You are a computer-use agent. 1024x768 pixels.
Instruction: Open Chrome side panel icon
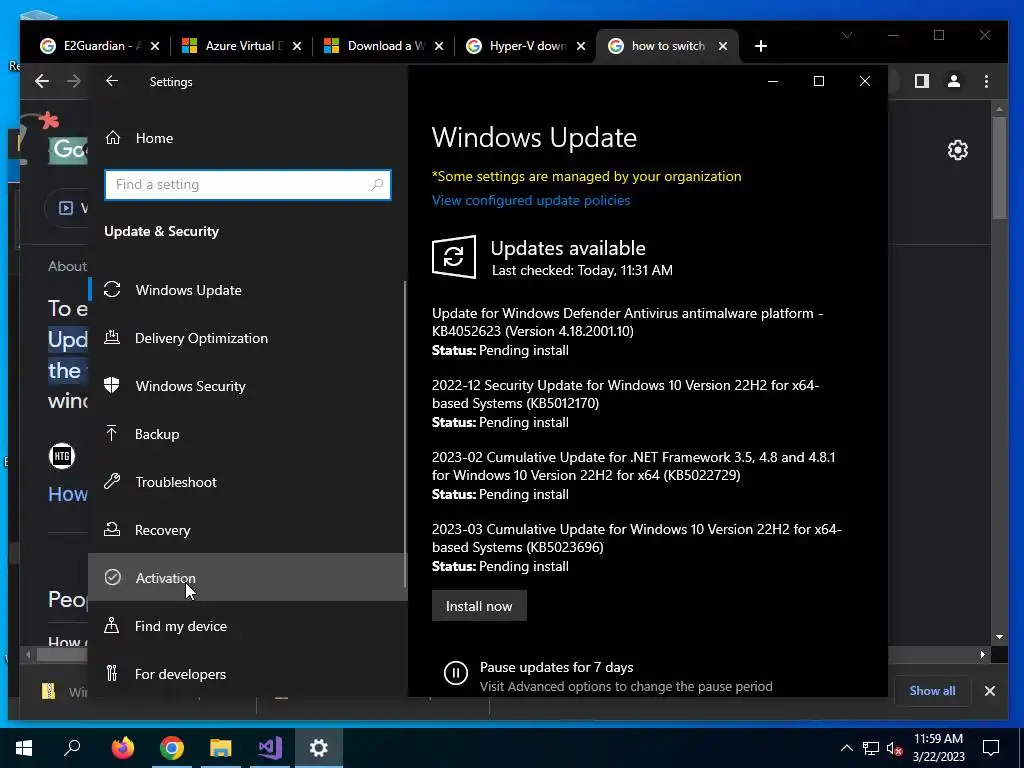point(921,81)
